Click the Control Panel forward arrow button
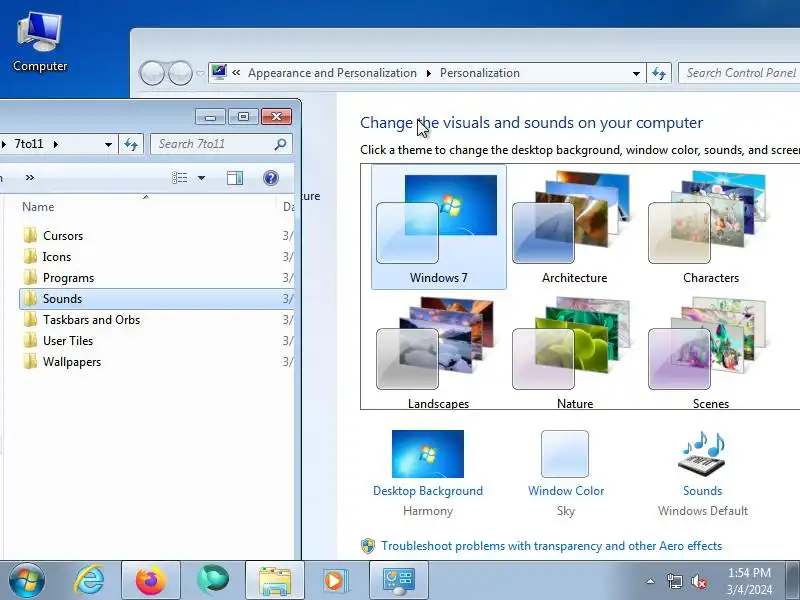 pos(180,73)
